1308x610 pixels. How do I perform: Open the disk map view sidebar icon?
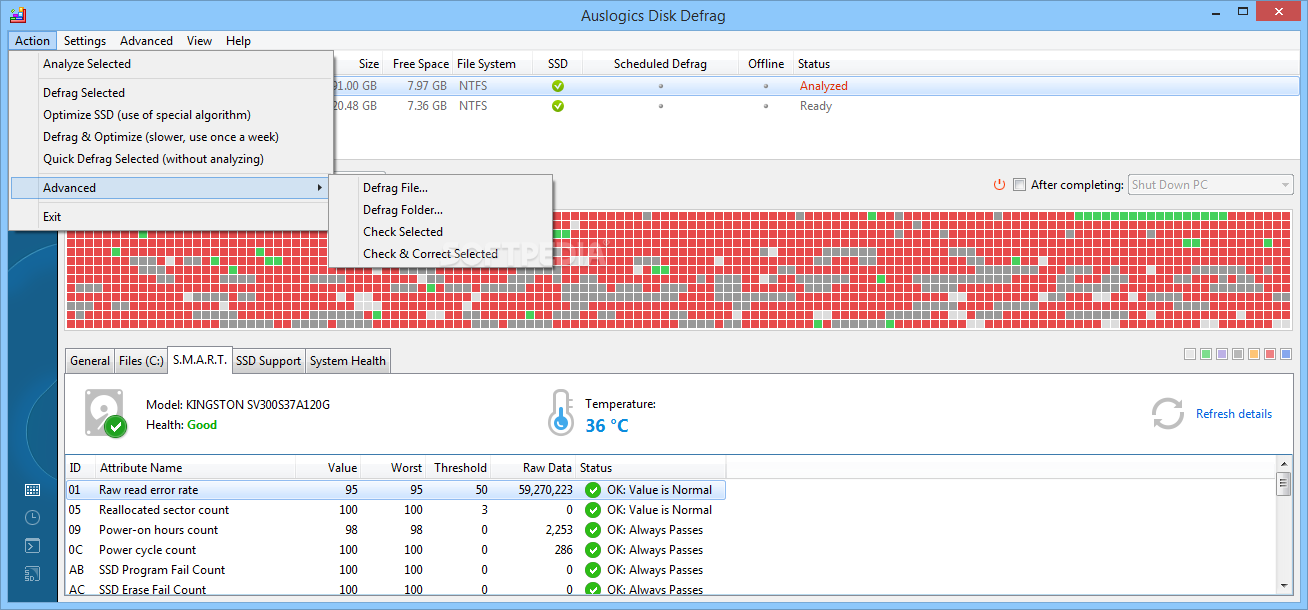point(33,490)
